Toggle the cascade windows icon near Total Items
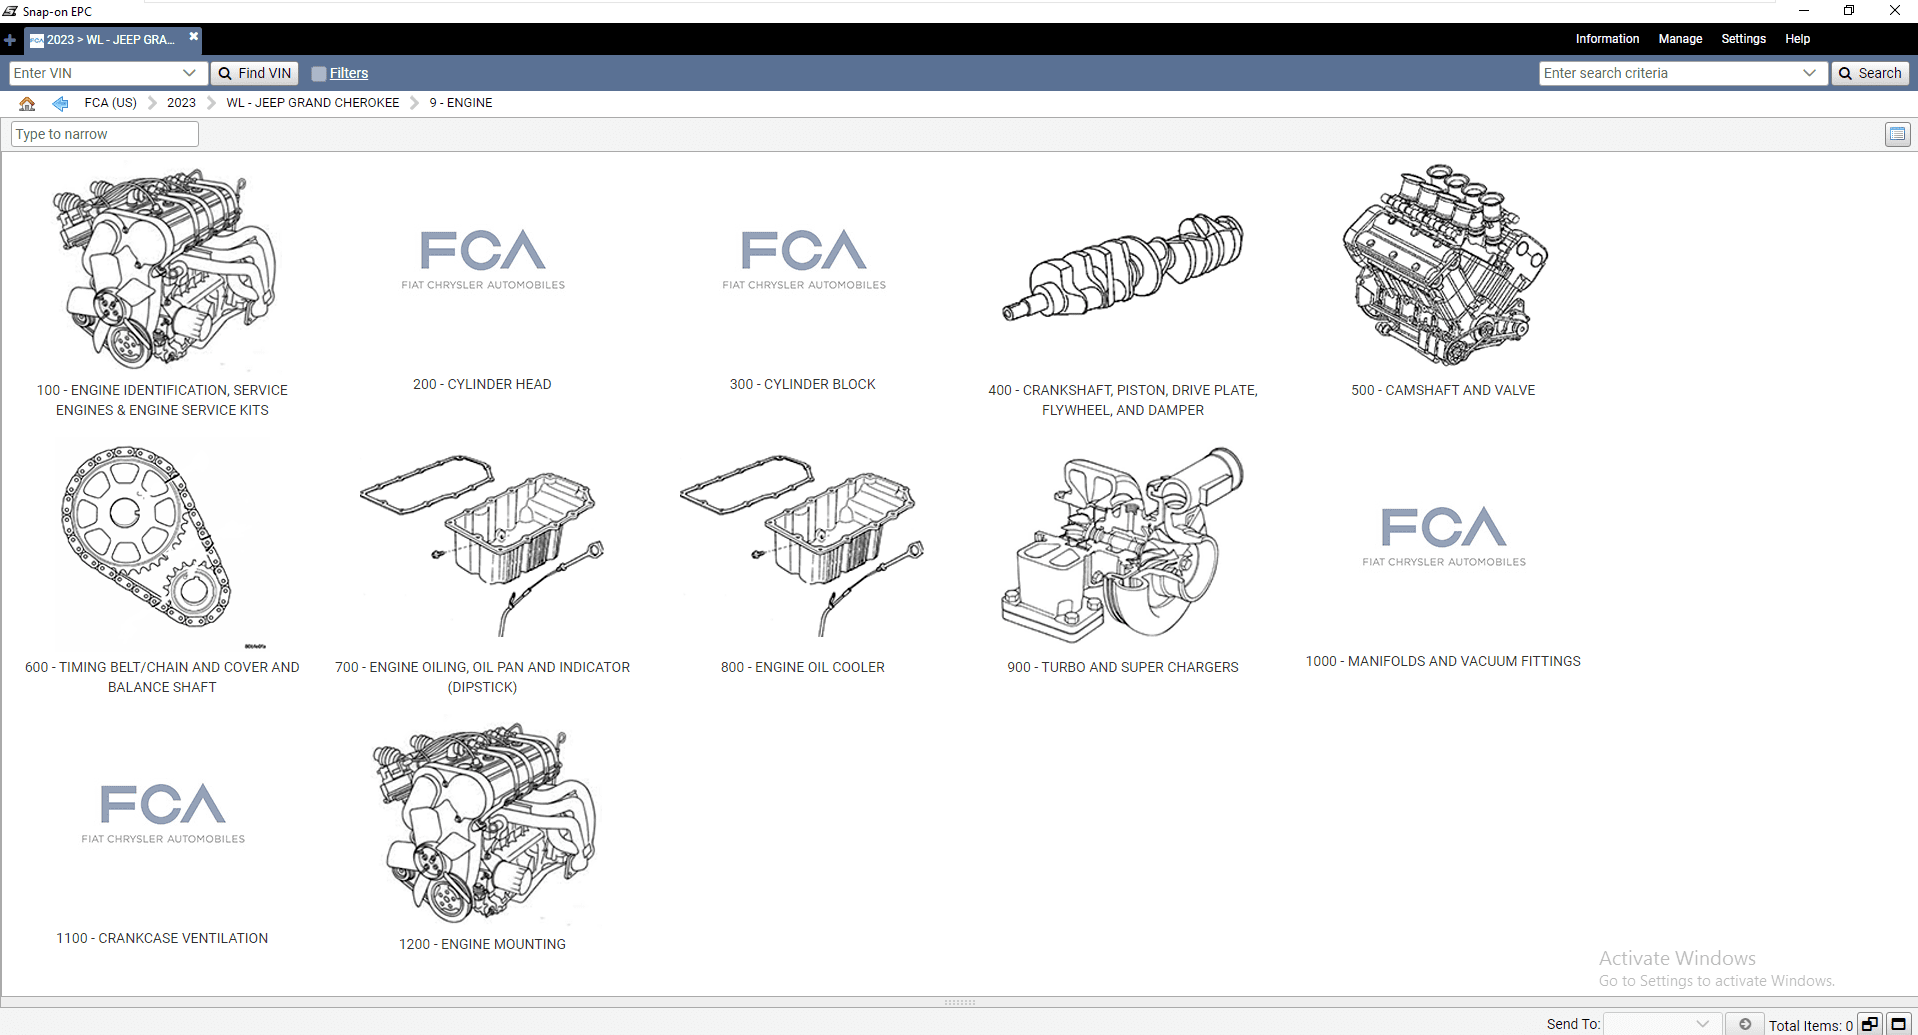The height and width of the screenshot is (1035, 1918). coord(1868,1024)
